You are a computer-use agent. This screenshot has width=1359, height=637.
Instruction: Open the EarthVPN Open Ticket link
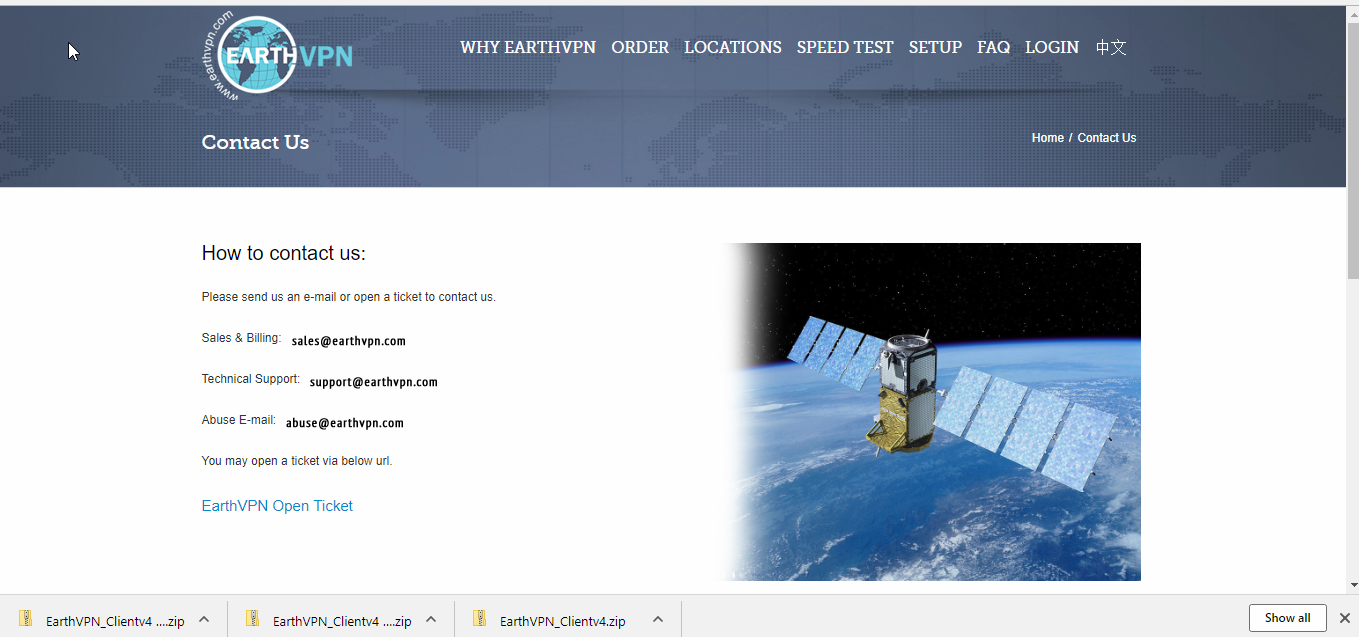coord(277,506)
